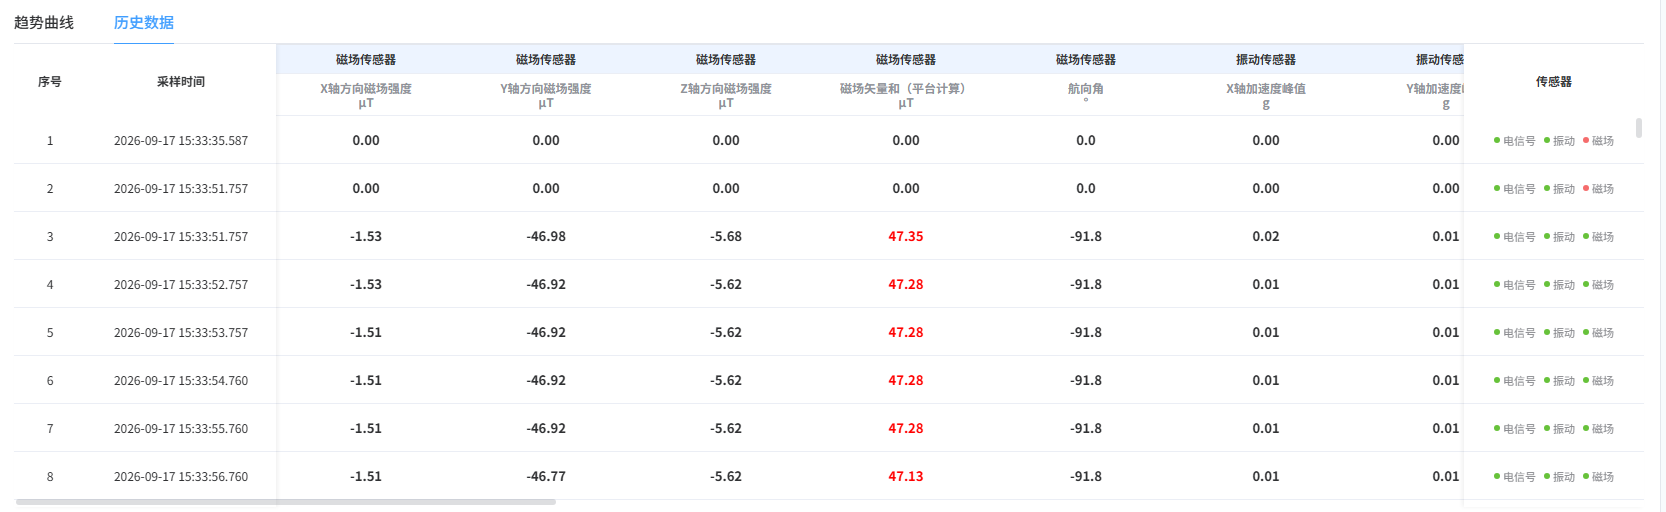Click the X-axis value -1.53 in row 4
1666x512 pixels.
[366, 285]
